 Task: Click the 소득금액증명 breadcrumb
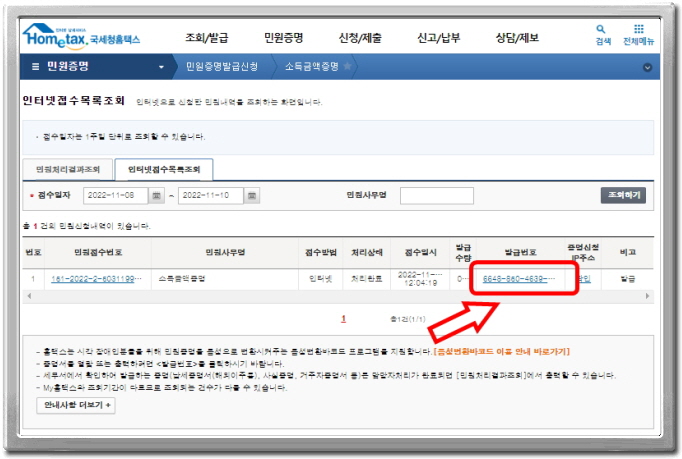[x=311, y=67]
